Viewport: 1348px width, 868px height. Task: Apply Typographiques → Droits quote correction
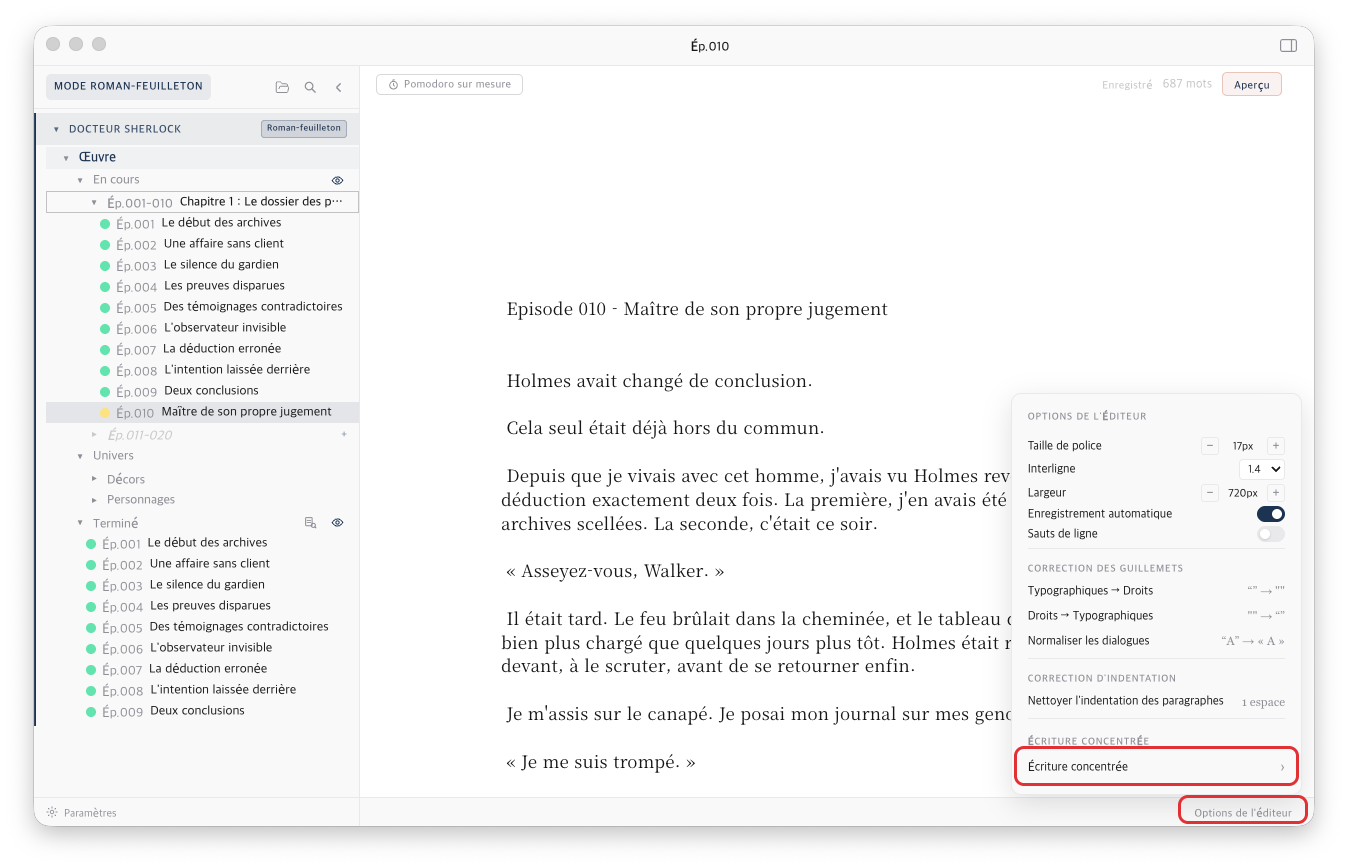1156,591
